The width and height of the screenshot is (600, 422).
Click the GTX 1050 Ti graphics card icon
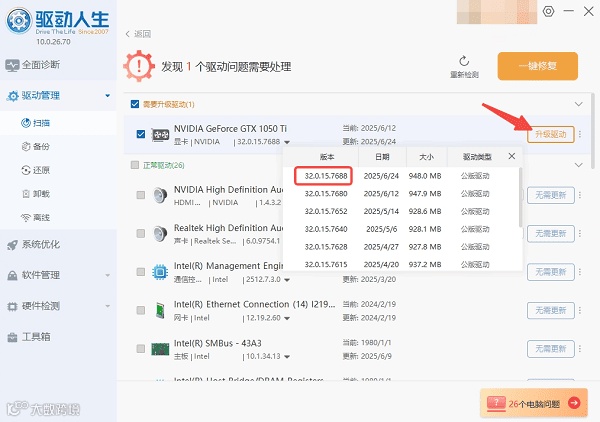coord(160,135)
